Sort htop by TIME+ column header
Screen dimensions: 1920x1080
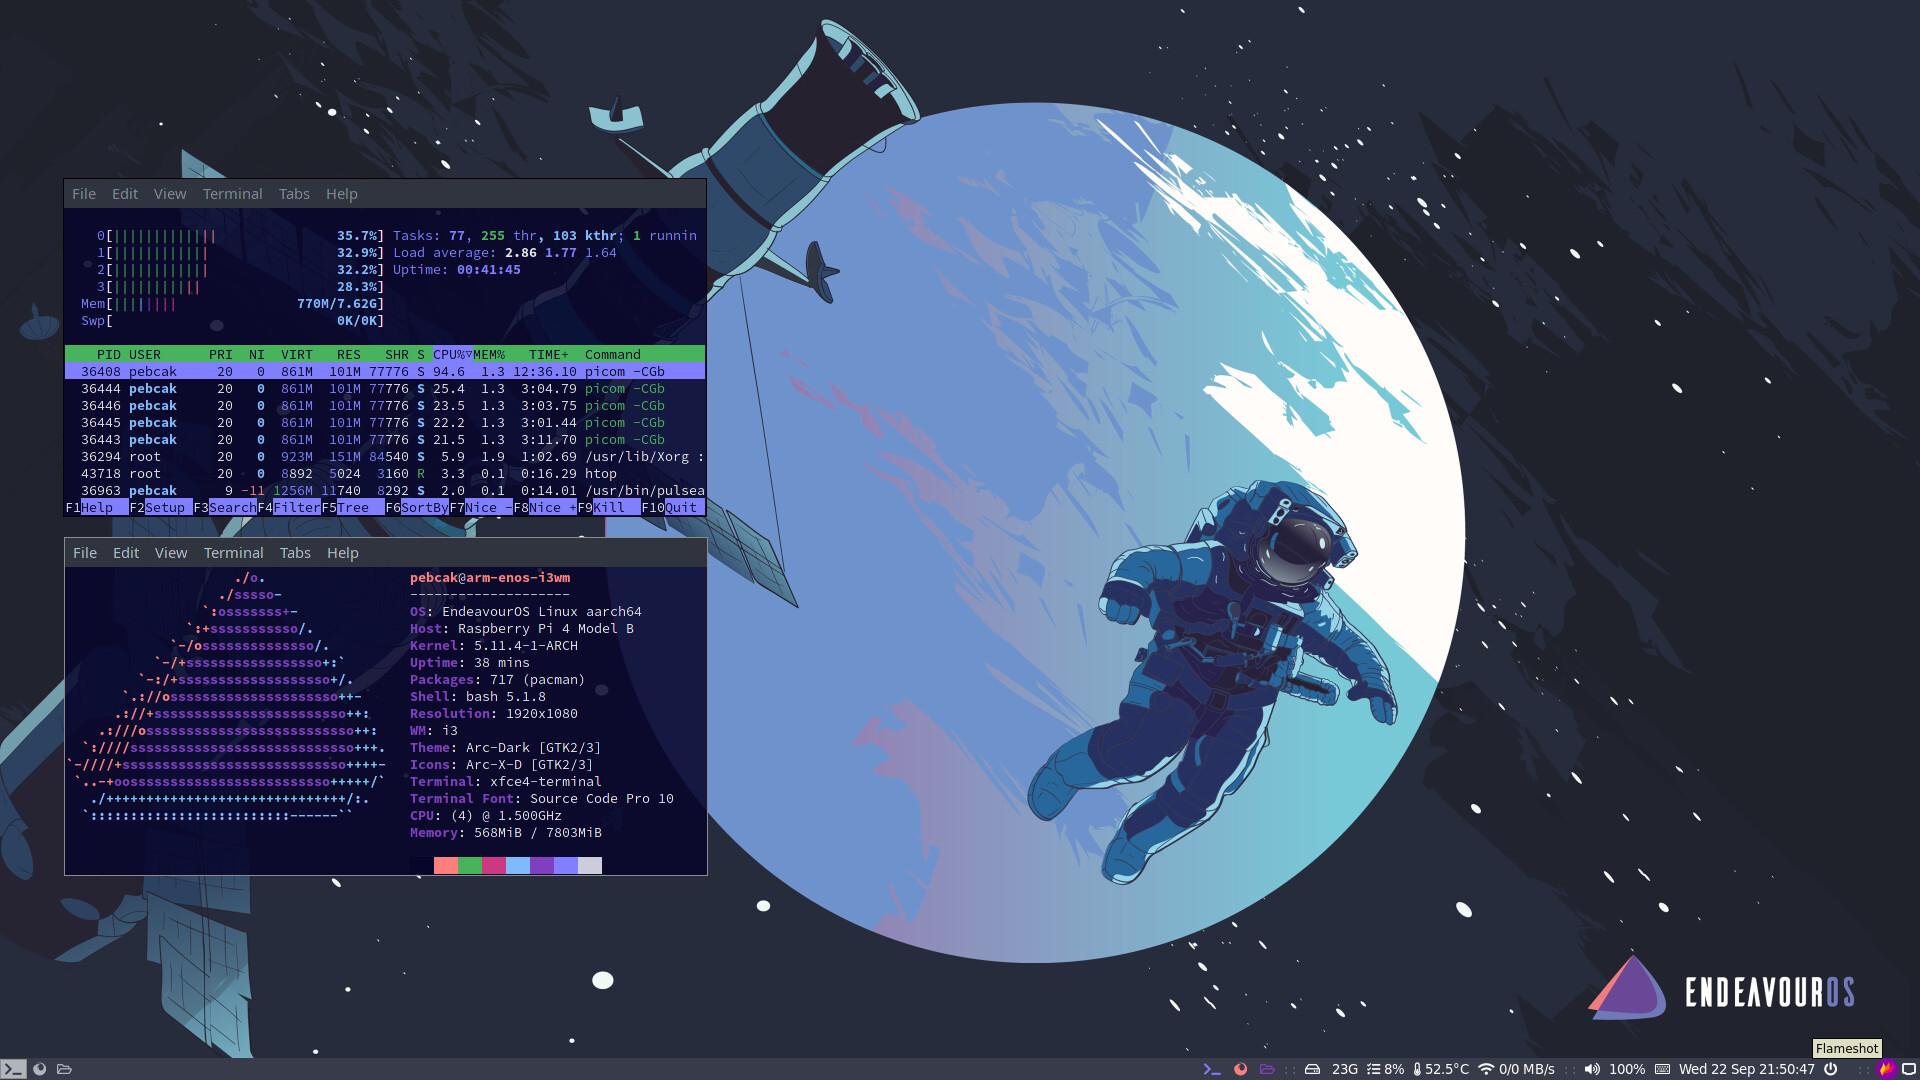point(549,355)
